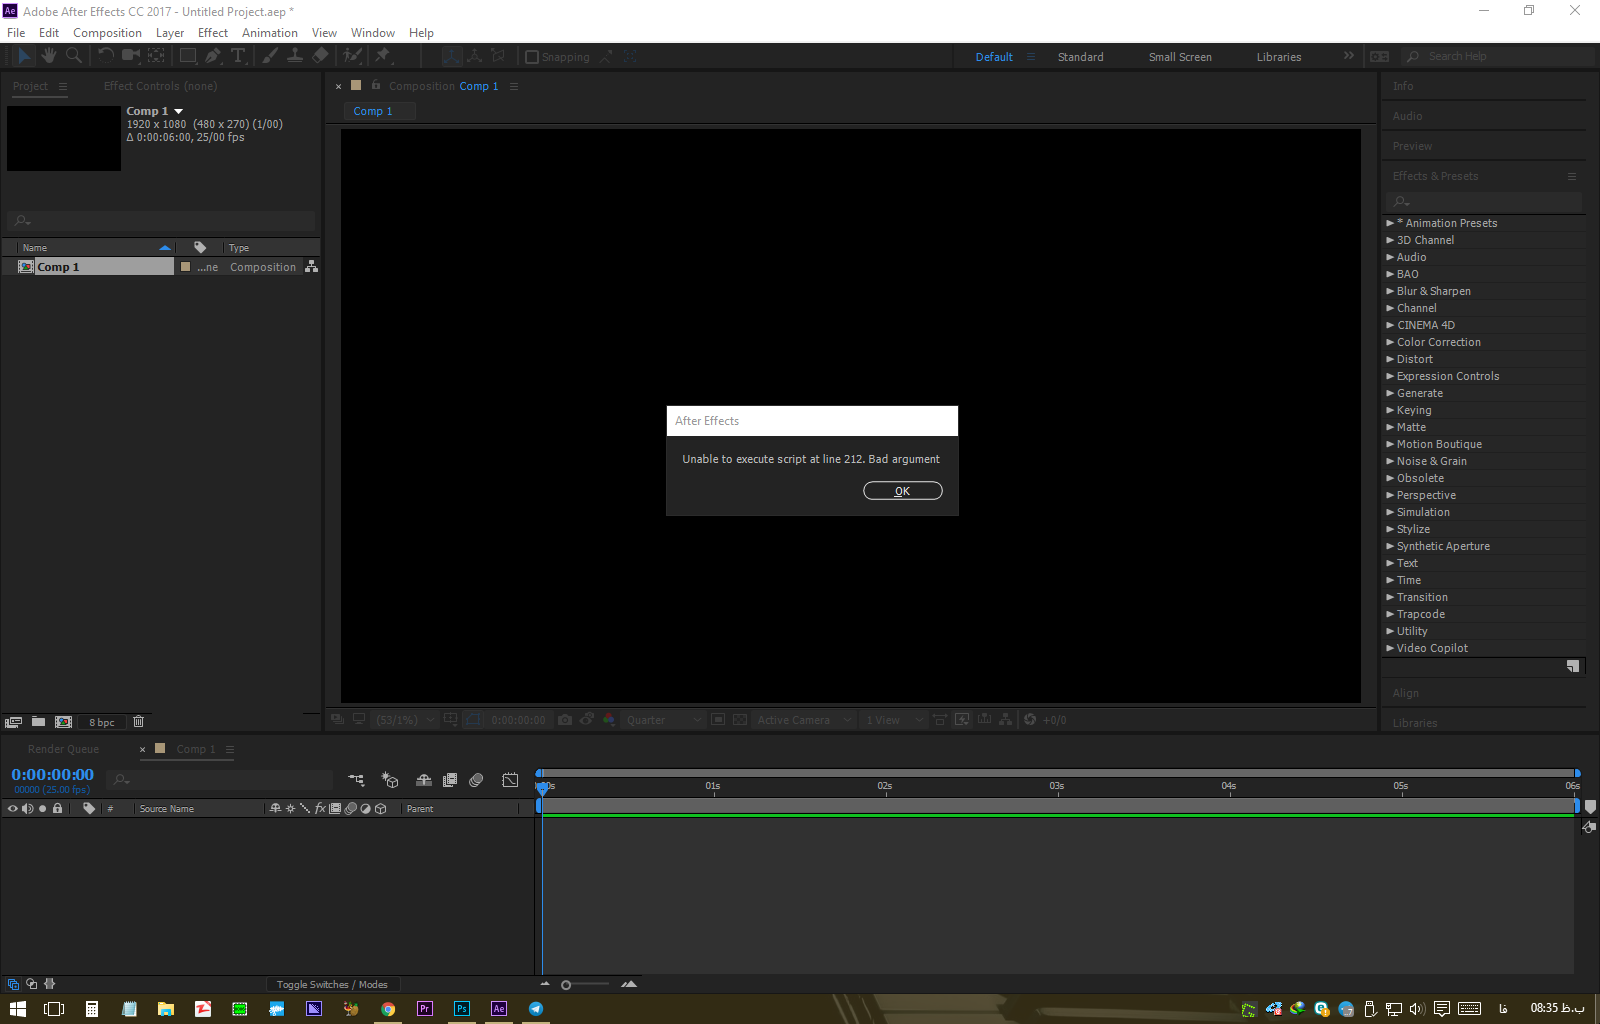The width and height of the screenshot is (1600, 1024).
Task: Expand the Color Correction effects category
Action: coord(1390,342)
